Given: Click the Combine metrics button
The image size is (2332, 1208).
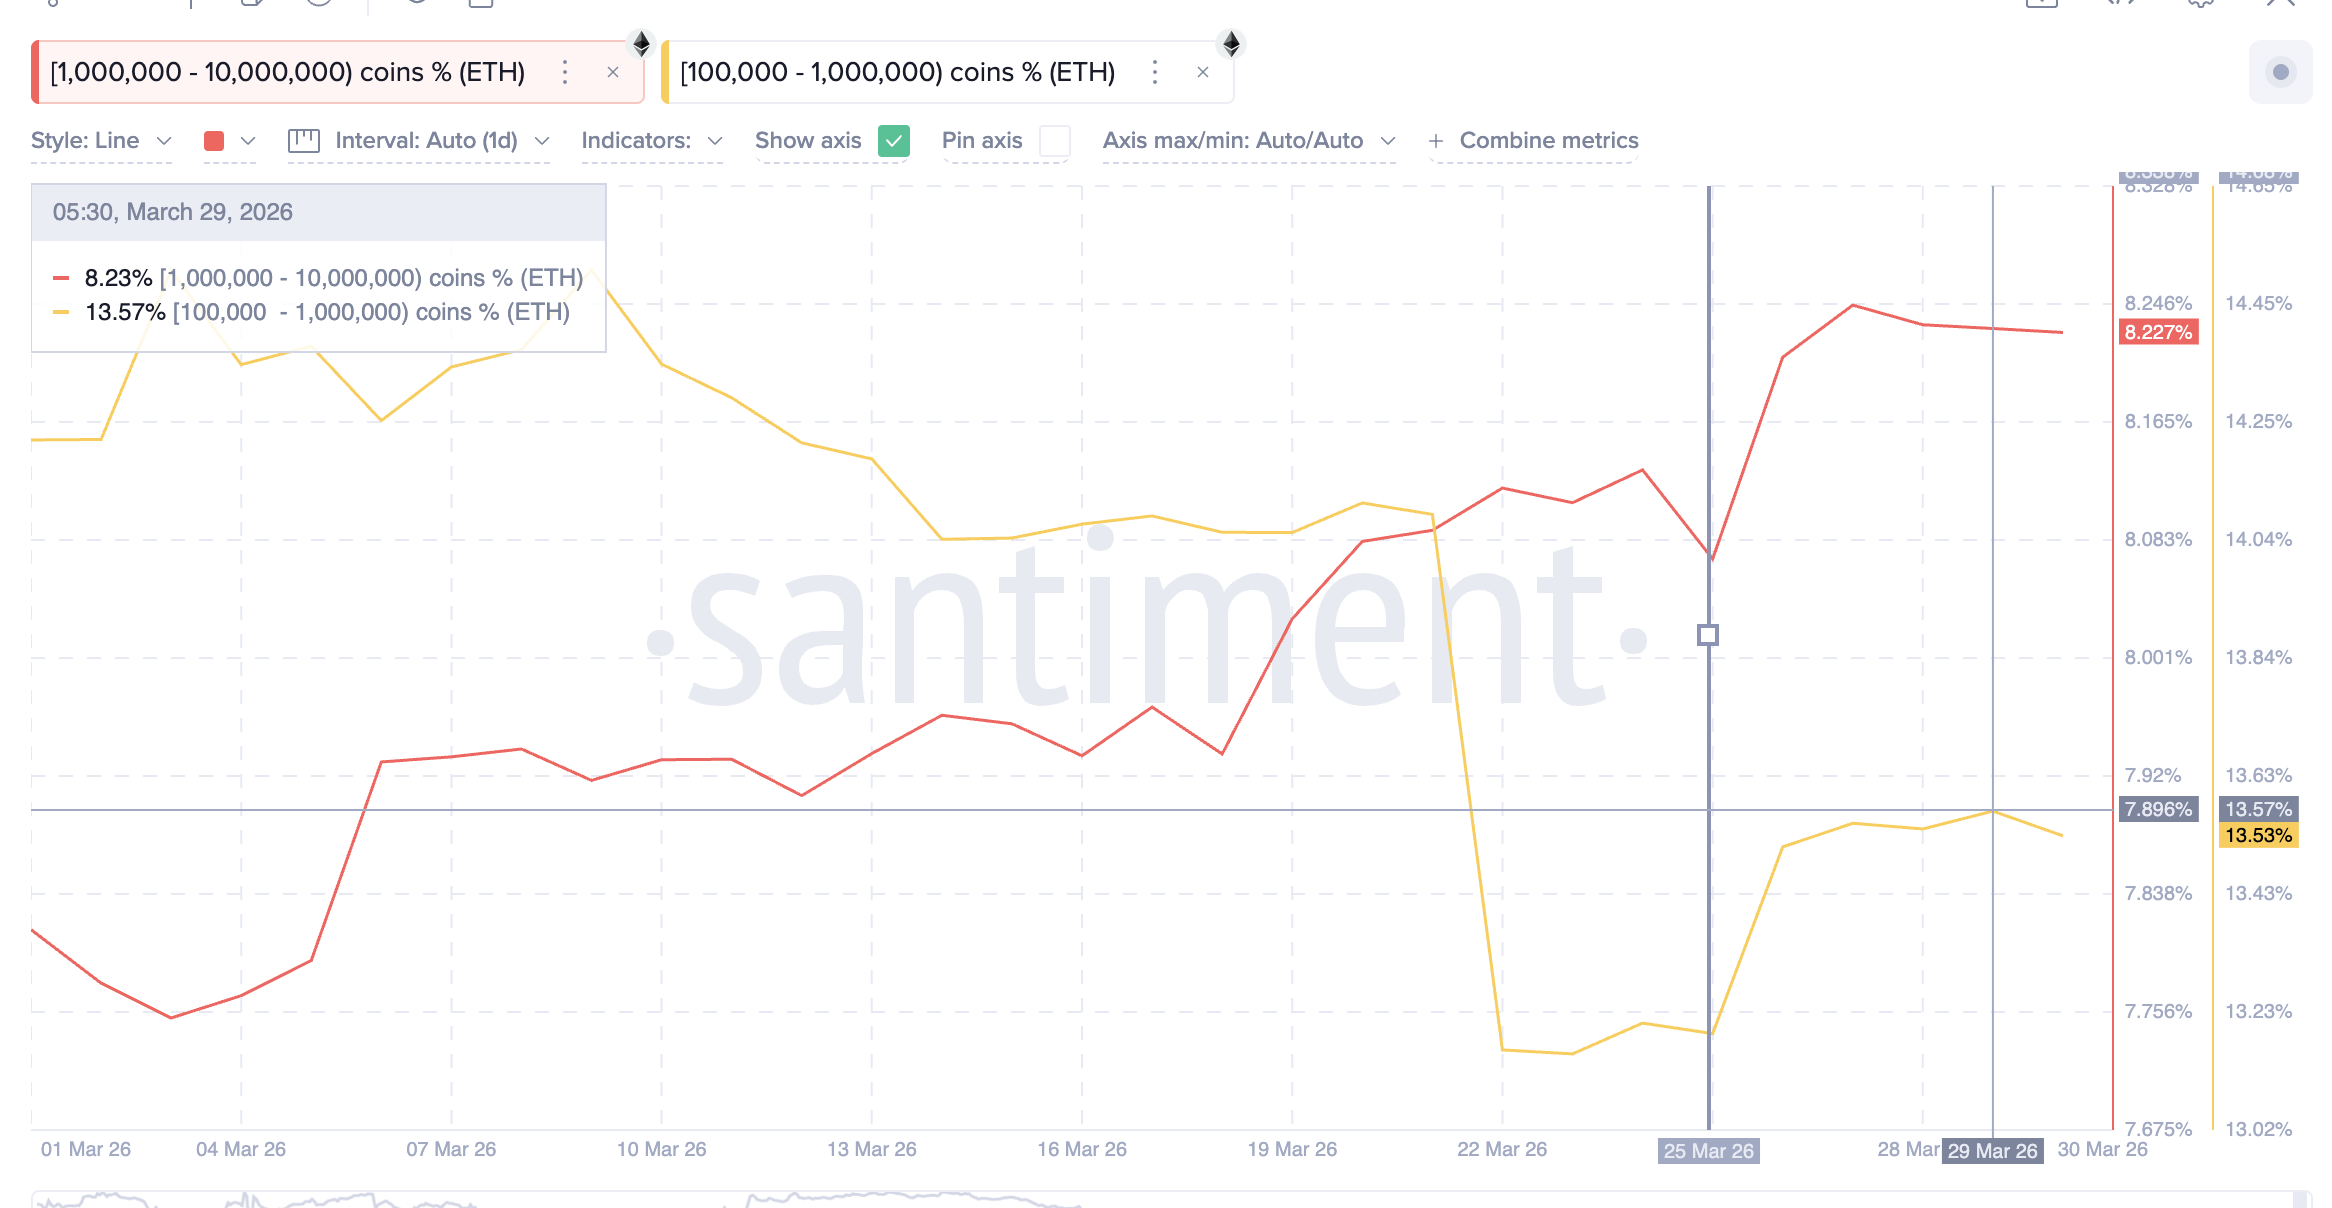Looking at the screenshot, I should pyautogui.click(x=1534, y=141).
